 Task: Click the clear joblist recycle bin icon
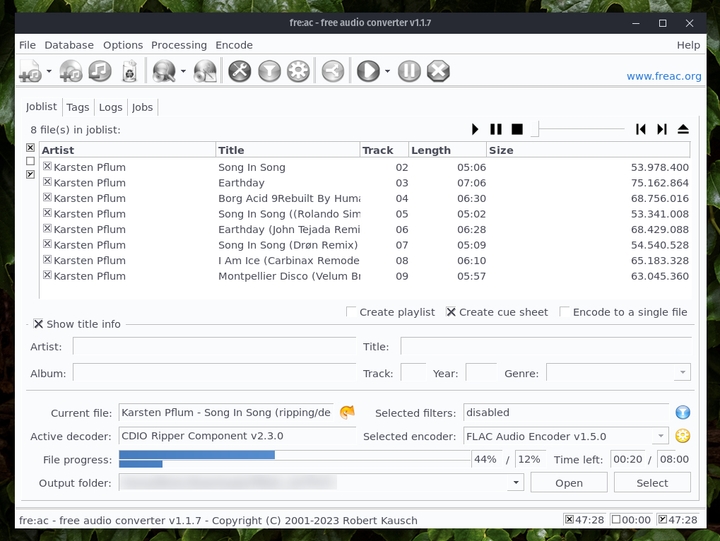point(130,71)
